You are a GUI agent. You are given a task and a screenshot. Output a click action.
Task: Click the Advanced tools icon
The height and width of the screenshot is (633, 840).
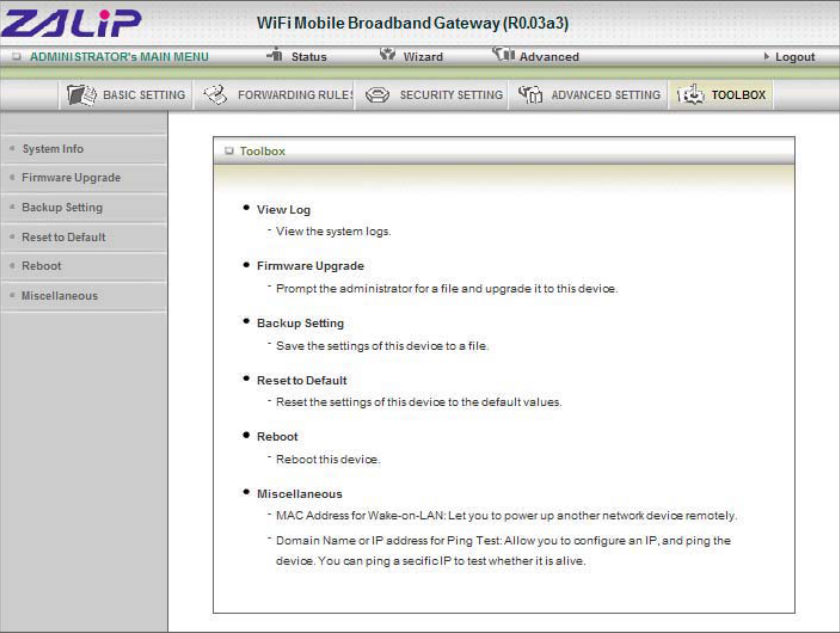504,54
